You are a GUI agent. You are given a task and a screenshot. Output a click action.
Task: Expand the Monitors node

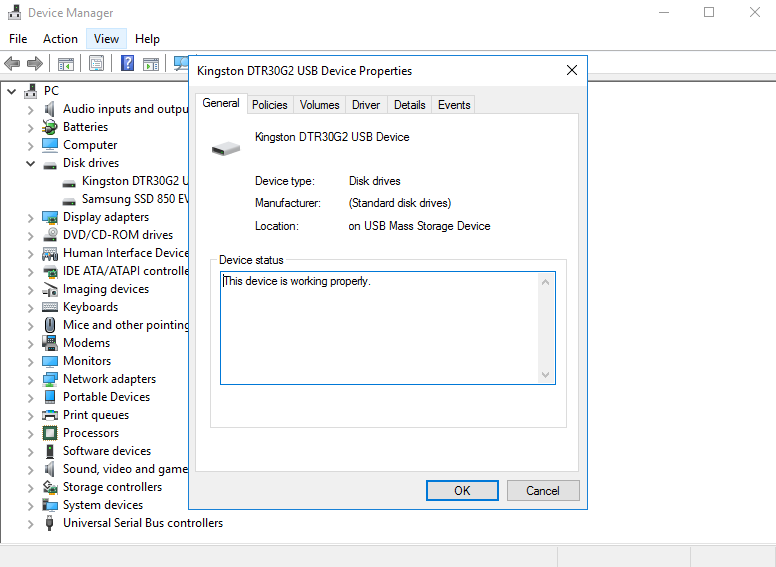click(31, 362)
